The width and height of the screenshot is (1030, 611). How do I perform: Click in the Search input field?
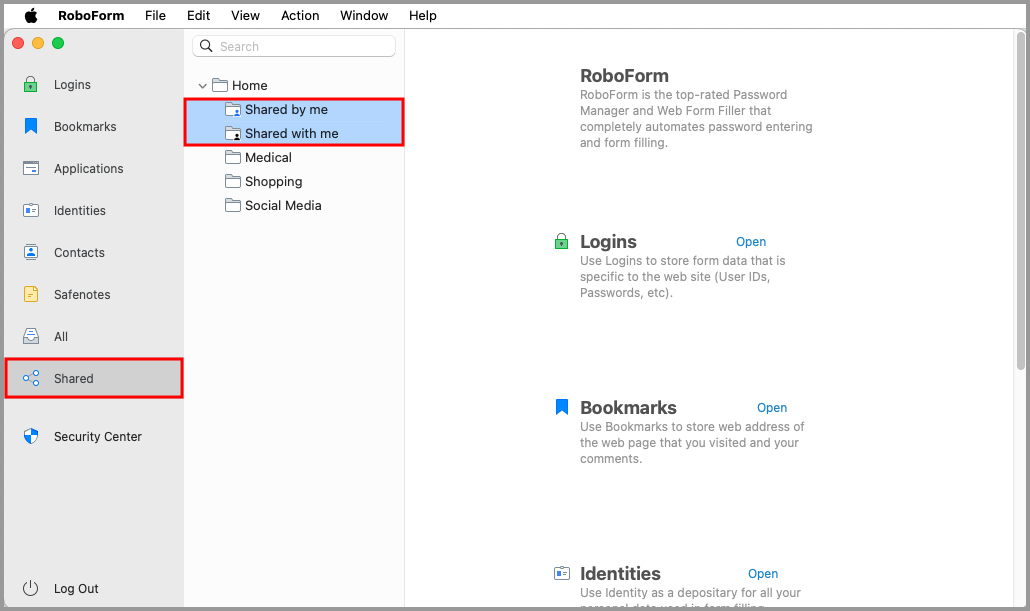(294, 46)
